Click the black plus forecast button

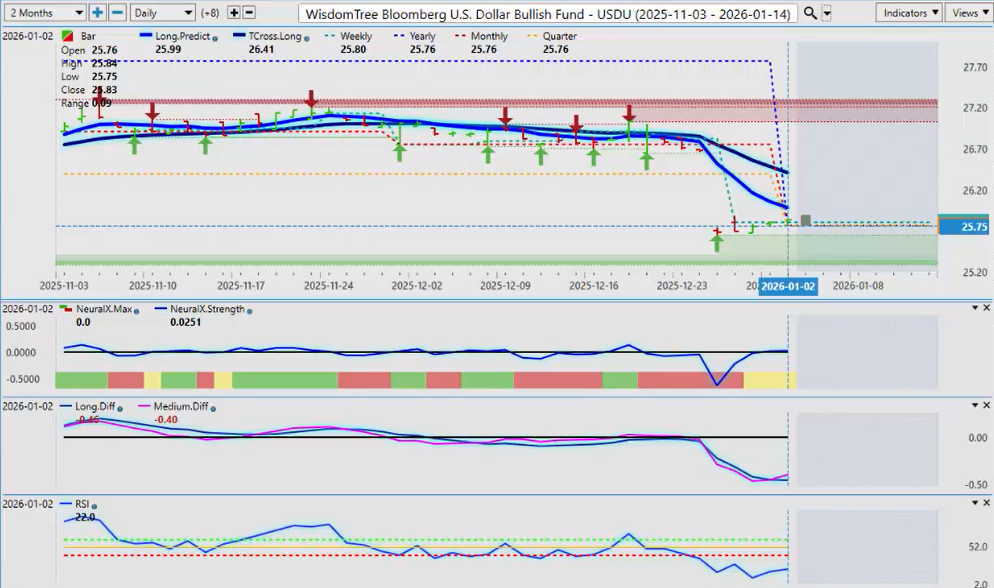coord(234,13)
